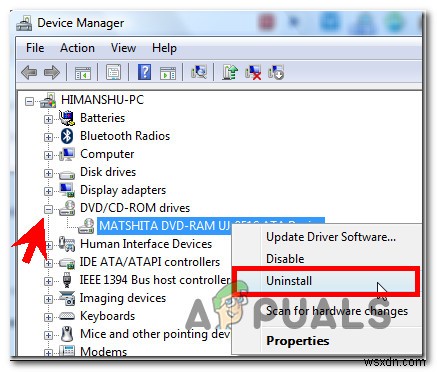Image resolution: width=437 pixels, height=372 pixels.
Task: Click the Disk drives icon
Action: (67, 174)
